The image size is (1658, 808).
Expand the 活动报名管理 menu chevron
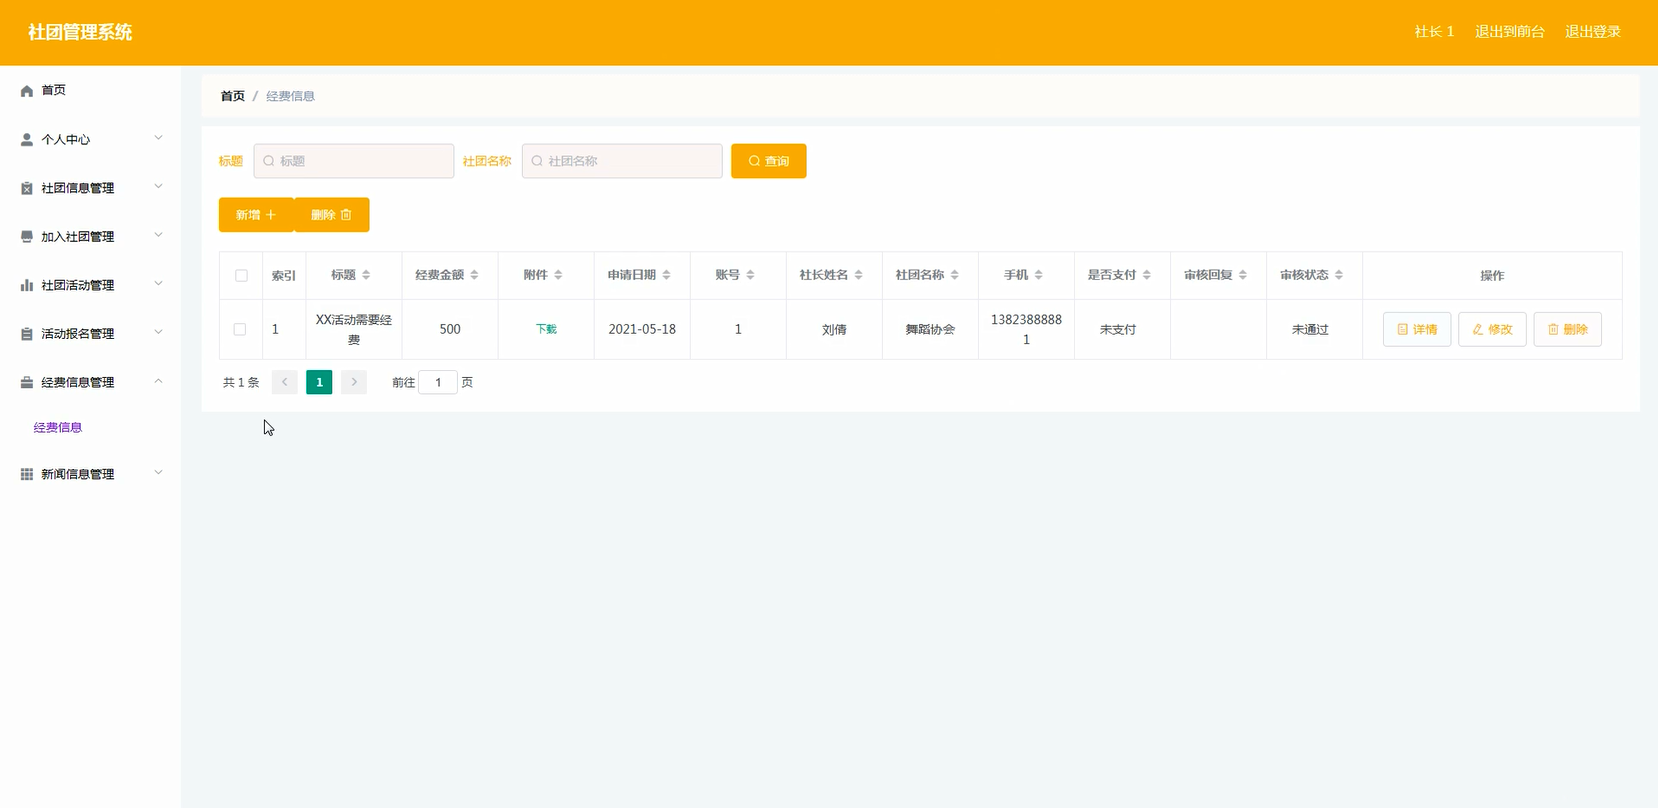158,333
